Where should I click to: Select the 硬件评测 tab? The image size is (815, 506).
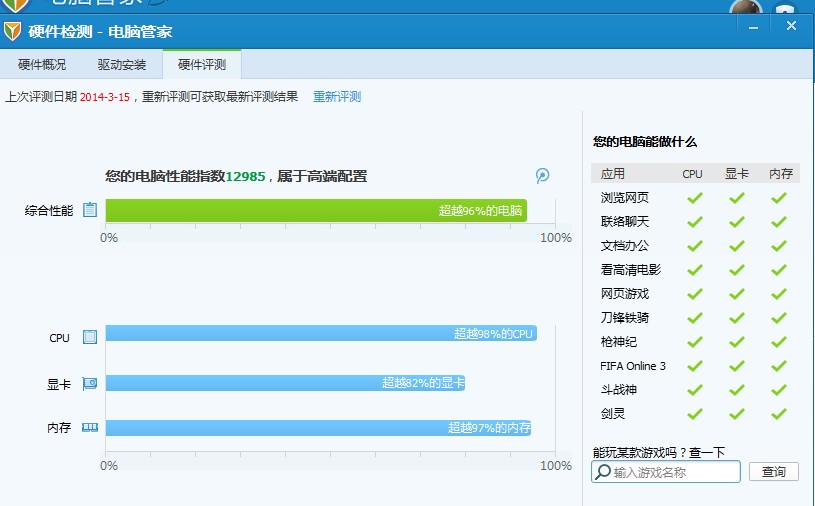click(x=202, y=65)
